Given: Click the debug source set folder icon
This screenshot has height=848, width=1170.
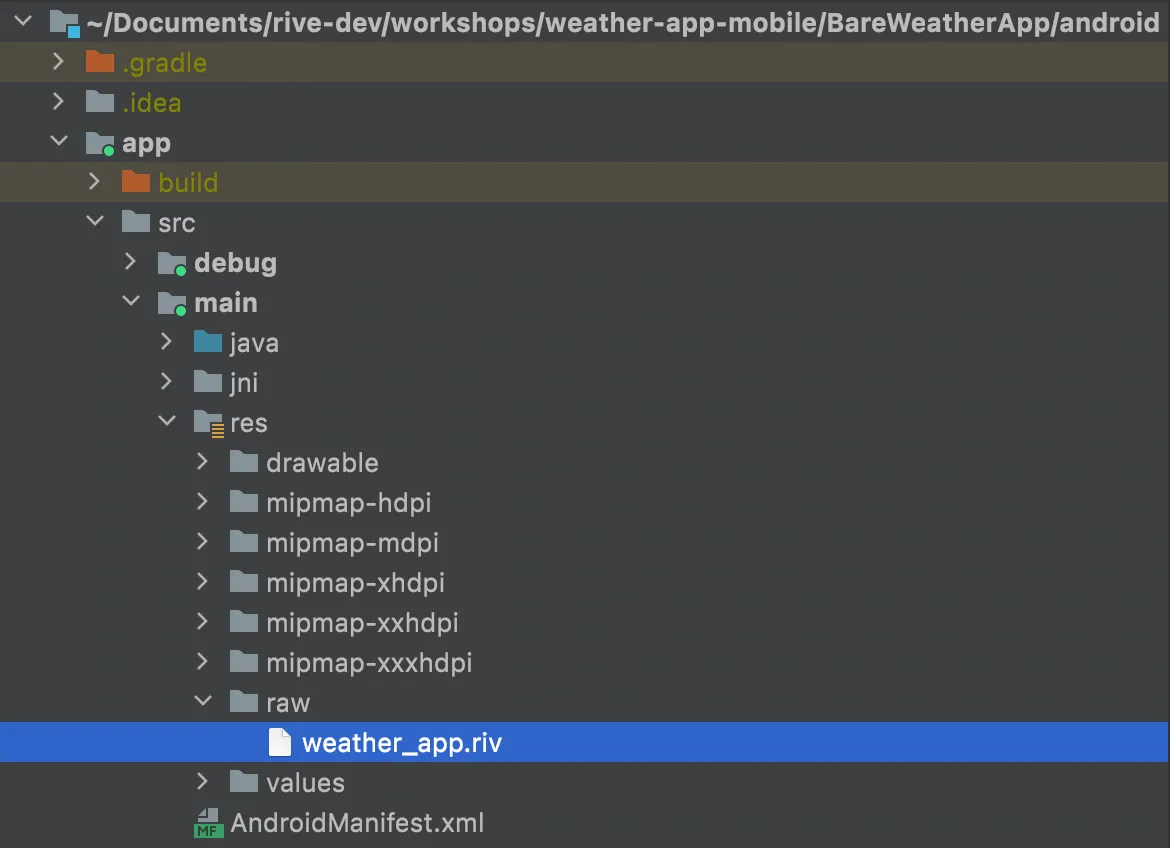Looking at the screenshot, I should coord(172,263).
